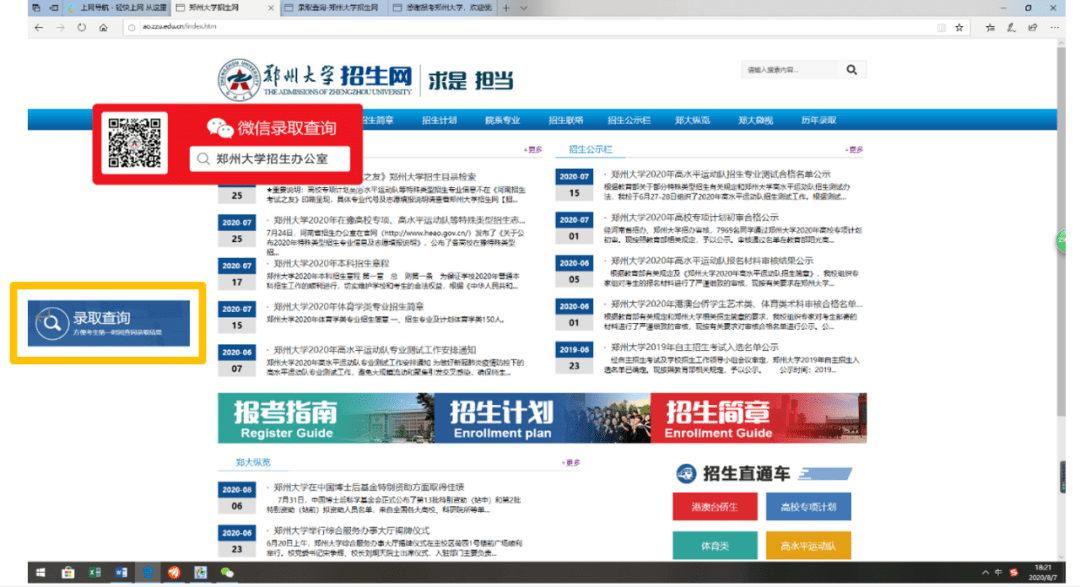The image size is (1080, 587).
Task: Add this page to favorites star
Action: pos(959,28)
